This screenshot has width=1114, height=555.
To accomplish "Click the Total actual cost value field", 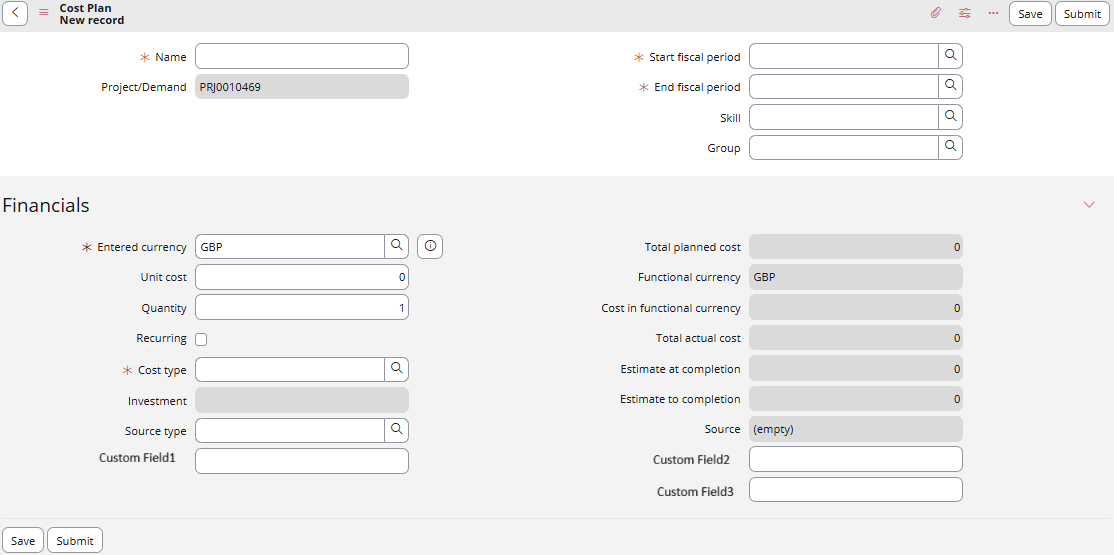I will tap(856, 338).
